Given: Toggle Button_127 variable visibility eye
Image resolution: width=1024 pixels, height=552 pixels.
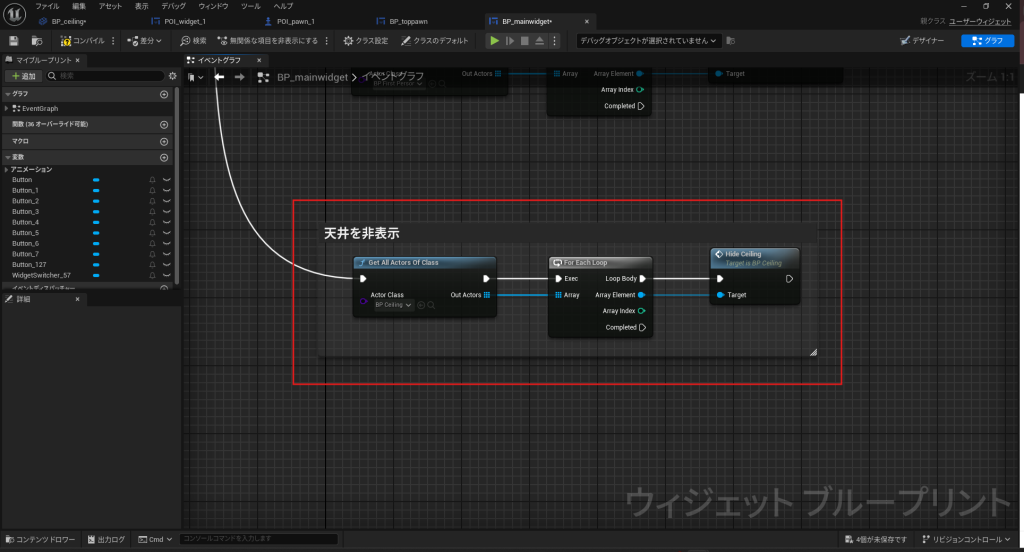Looking at the screenshot, I should point(167,265).
